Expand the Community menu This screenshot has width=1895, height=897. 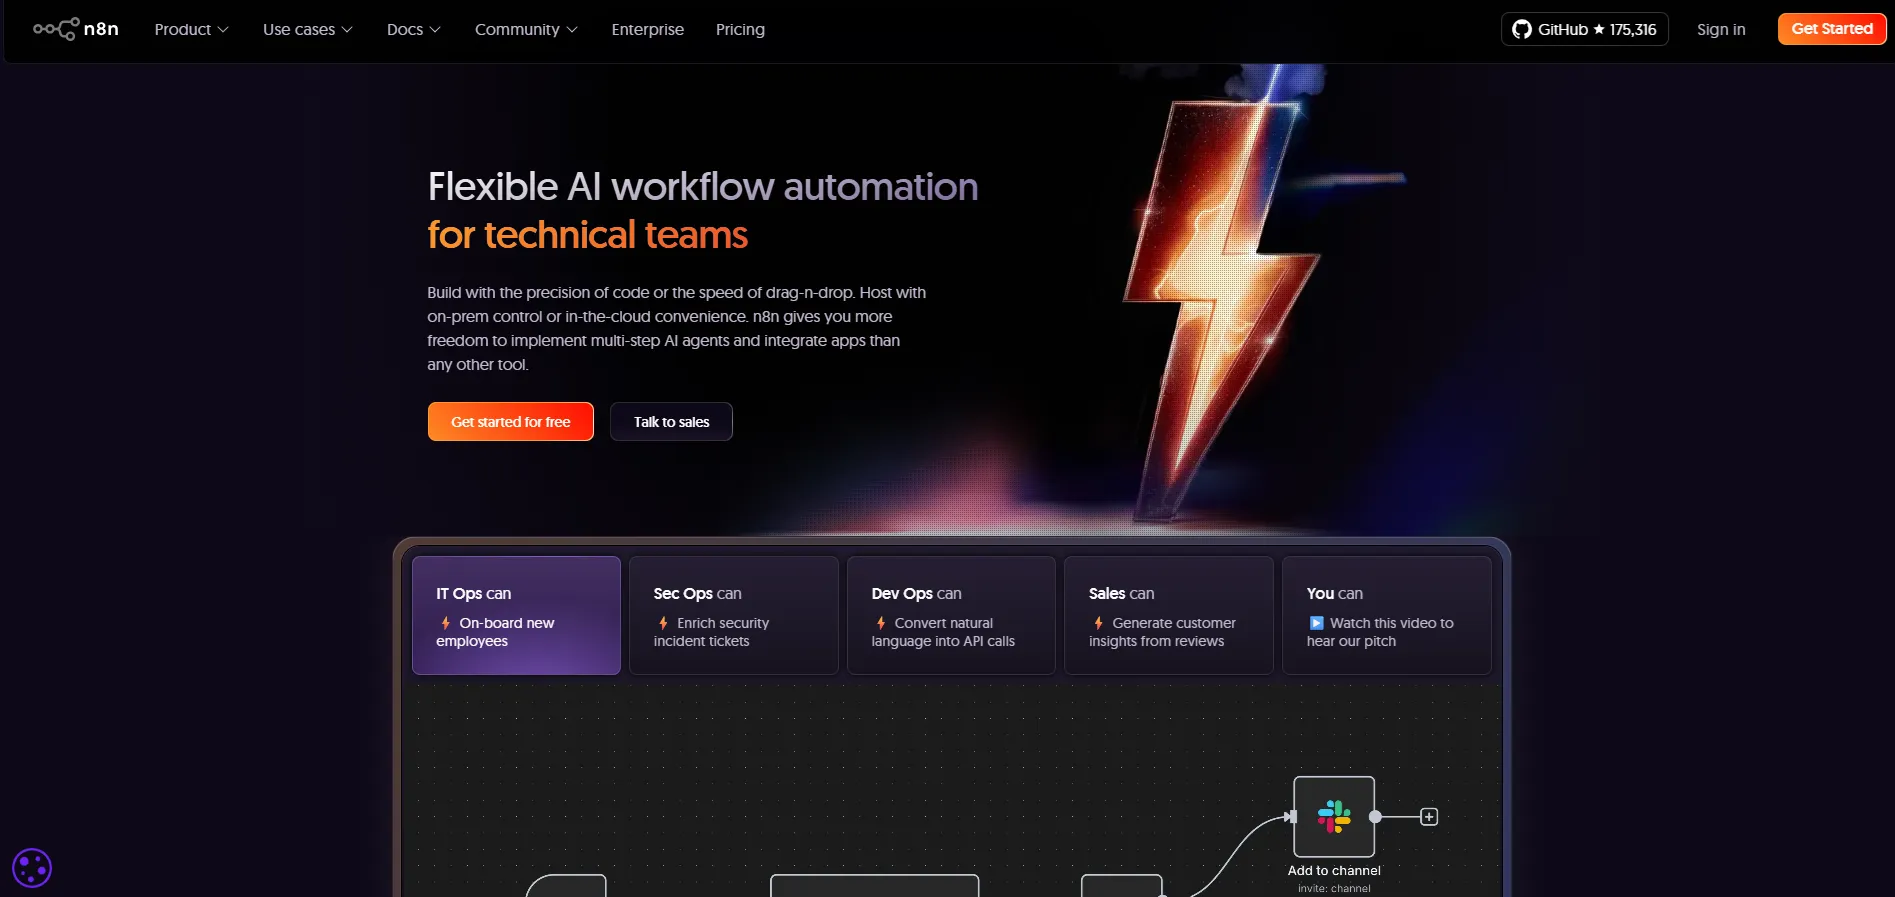tap(526, 30)
